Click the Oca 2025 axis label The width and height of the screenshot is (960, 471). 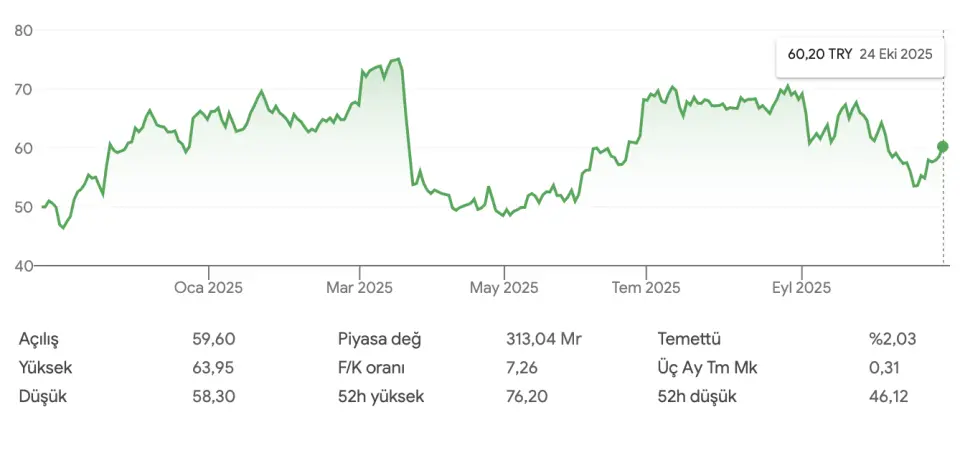(208, 288)
